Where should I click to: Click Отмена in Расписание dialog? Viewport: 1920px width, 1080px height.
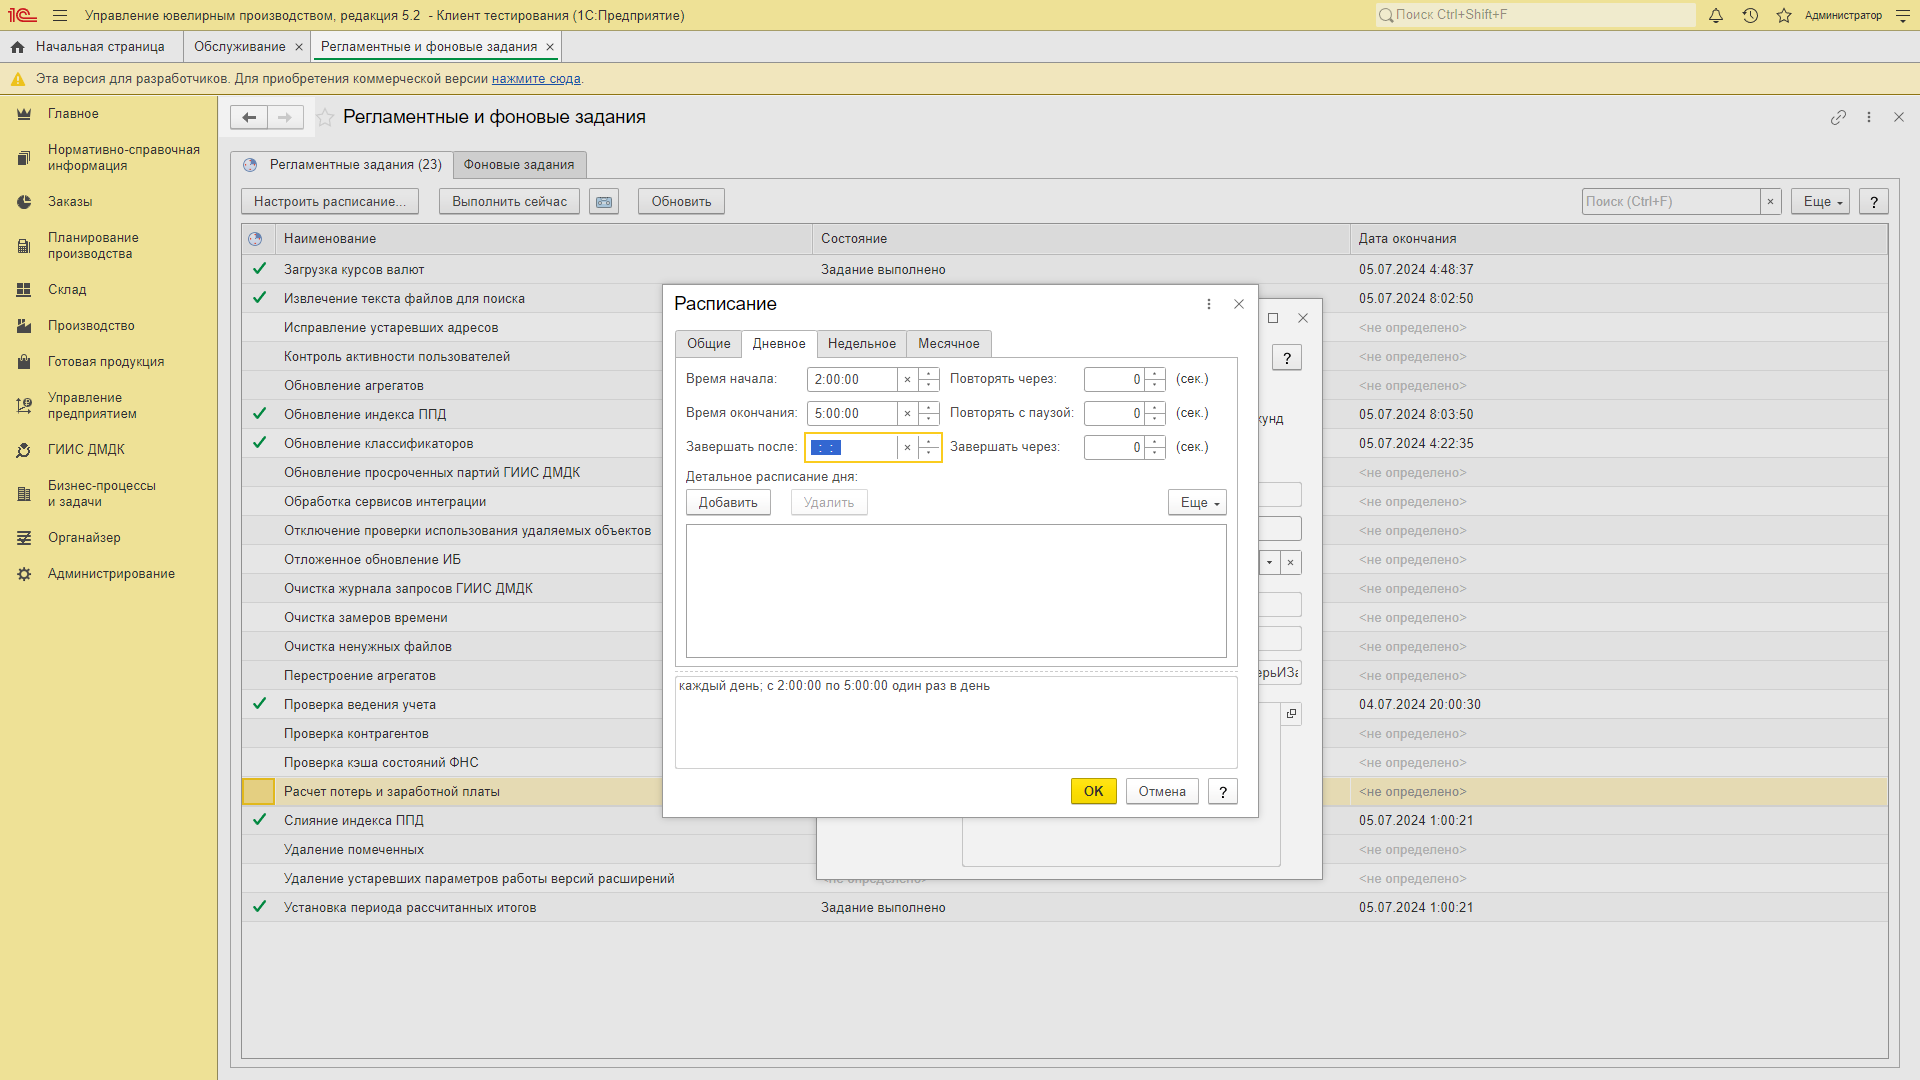1162,792
